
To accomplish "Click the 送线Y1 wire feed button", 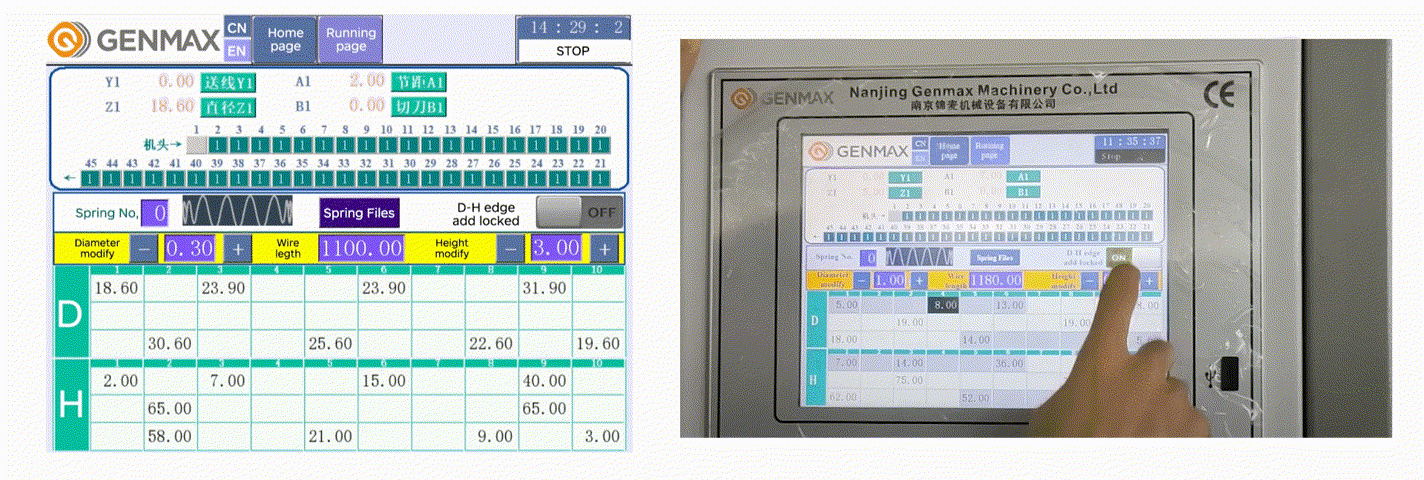I will [229, 82].
